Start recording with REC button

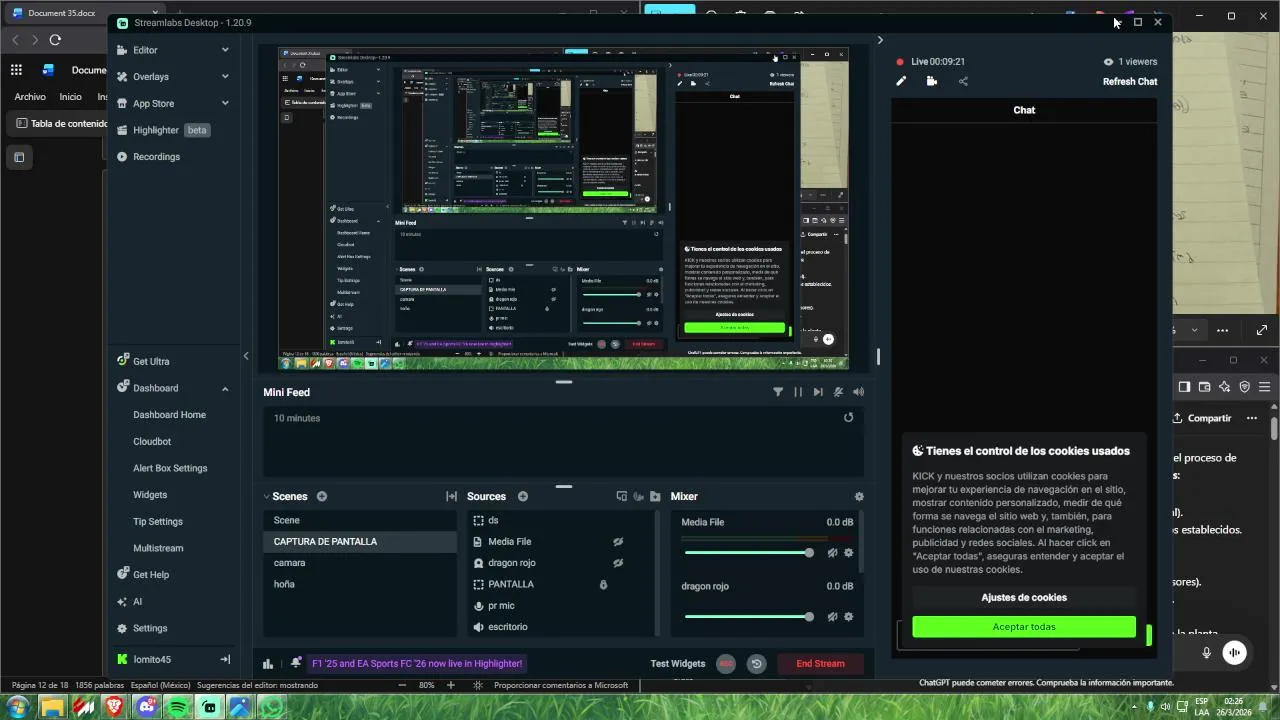pyautogui.click(x=726, y=663)
